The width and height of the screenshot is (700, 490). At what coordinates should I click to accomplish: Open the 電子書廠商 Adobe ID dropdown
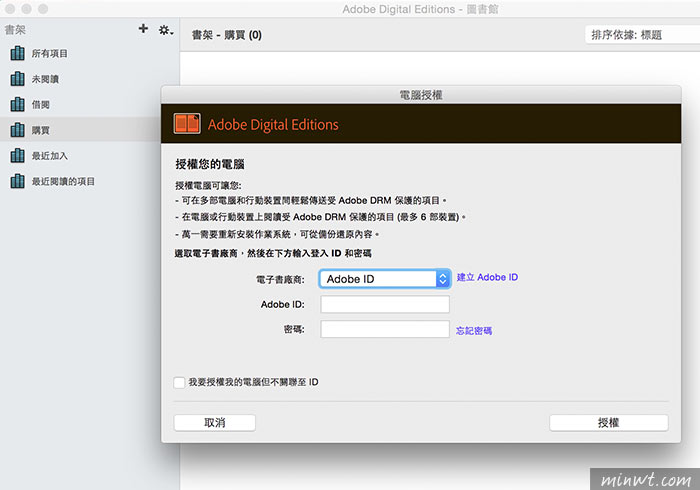[385, 279]
